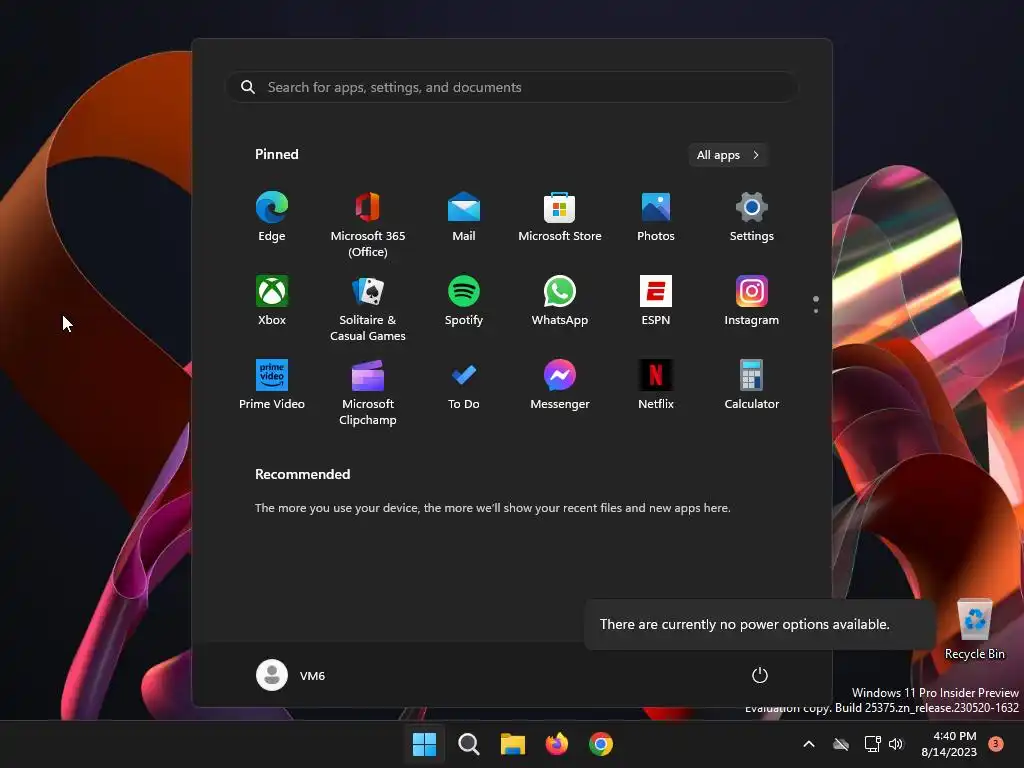Screen dimensions: 1024x768
Task: Launch Netflix
Action: pyautogui.click(x=656, y=385)
